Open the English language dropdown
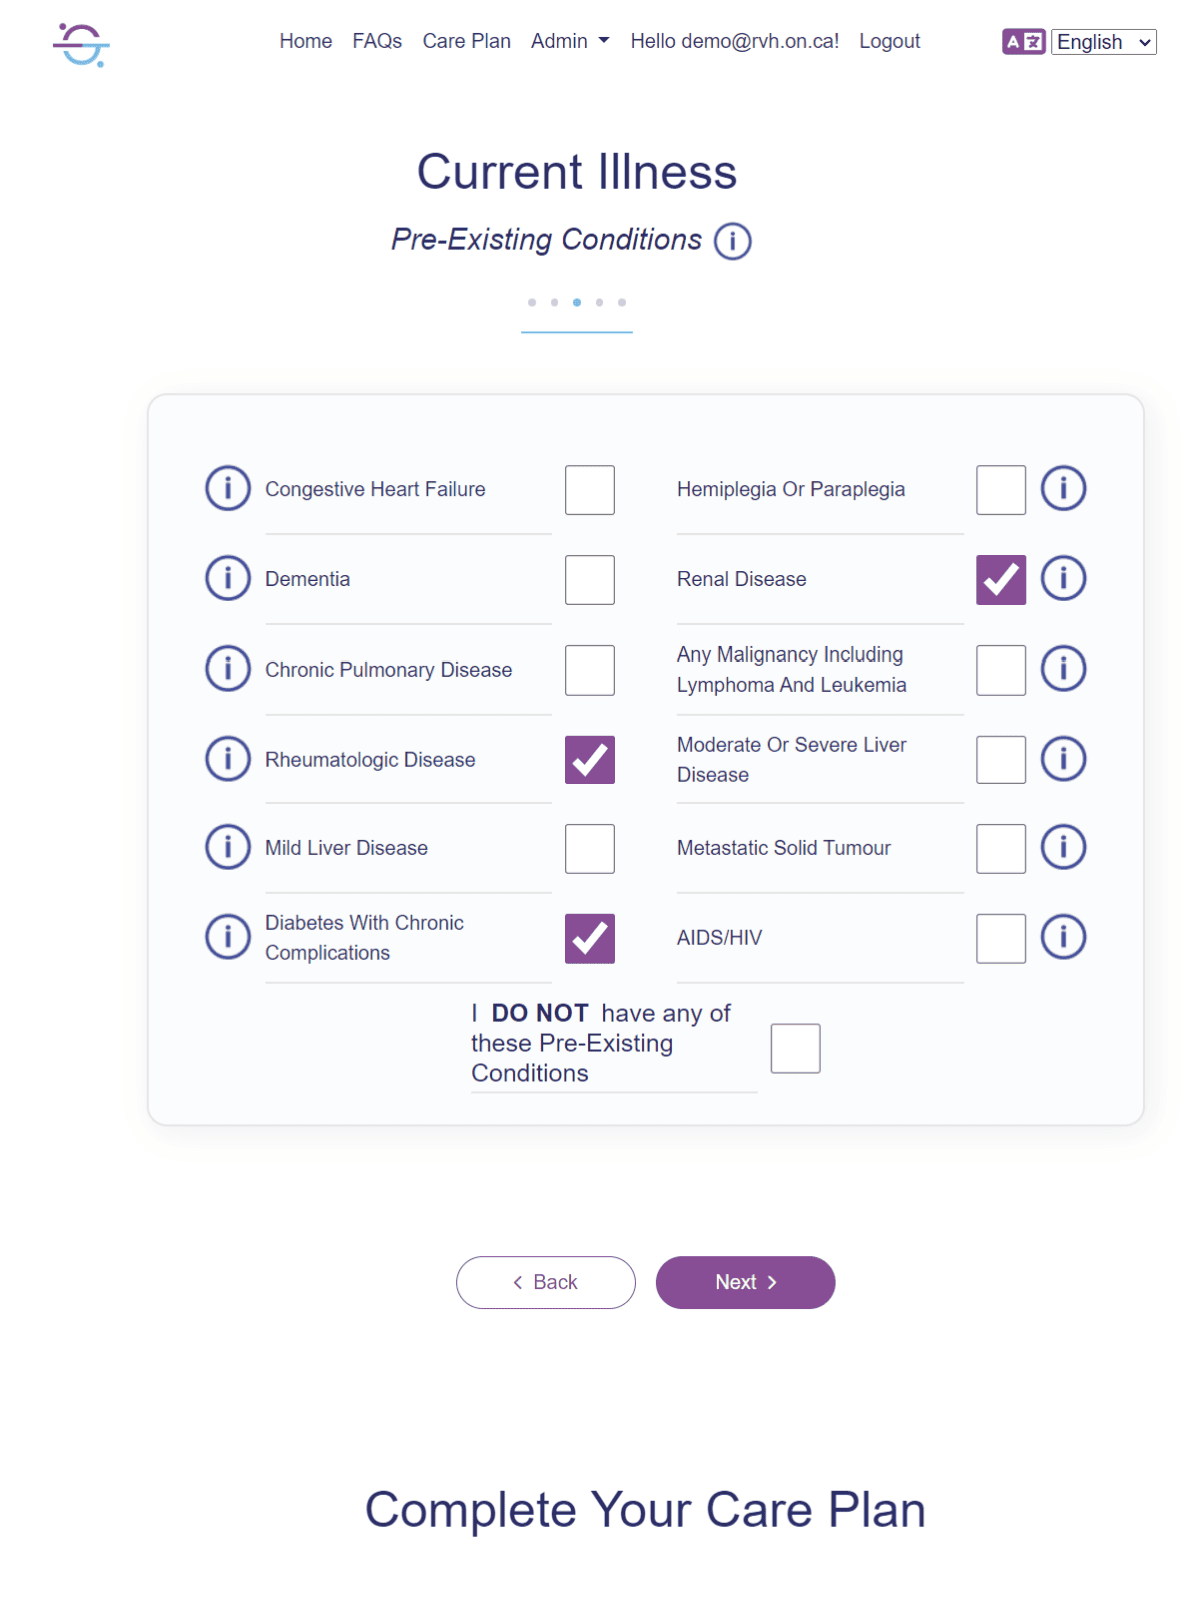The height and width of the screenshot is (1607, 1195). click(x=1104, y=41)
